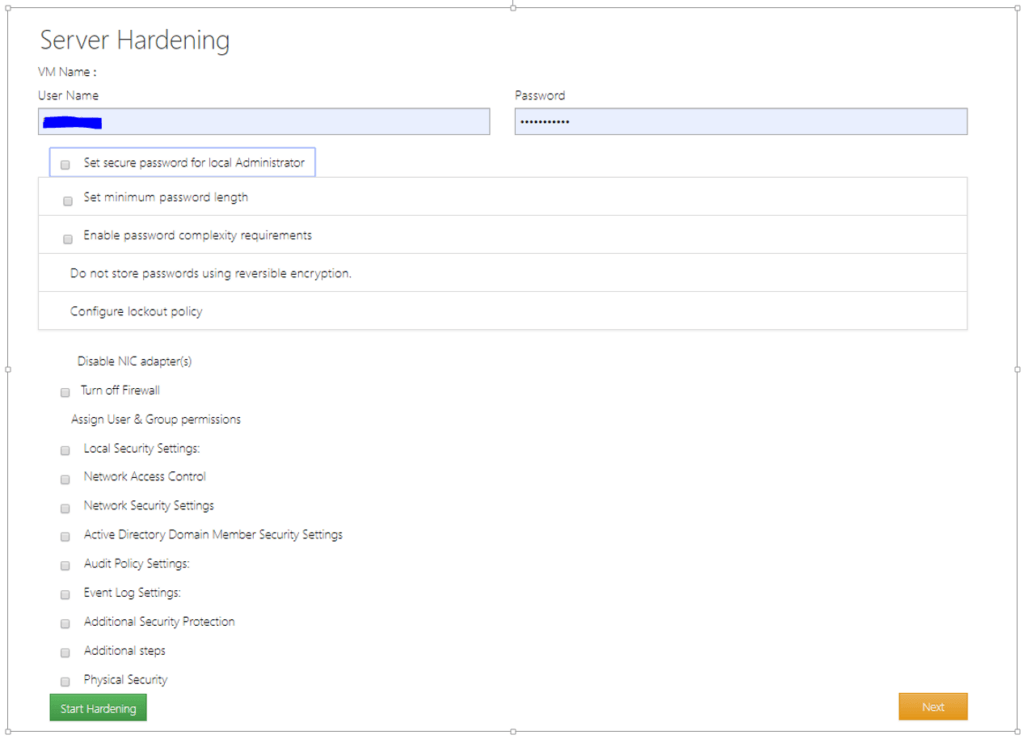The image size is (1024, 739).
Task: Enable password complexity requirements checkbox
Action: [67, 239]
